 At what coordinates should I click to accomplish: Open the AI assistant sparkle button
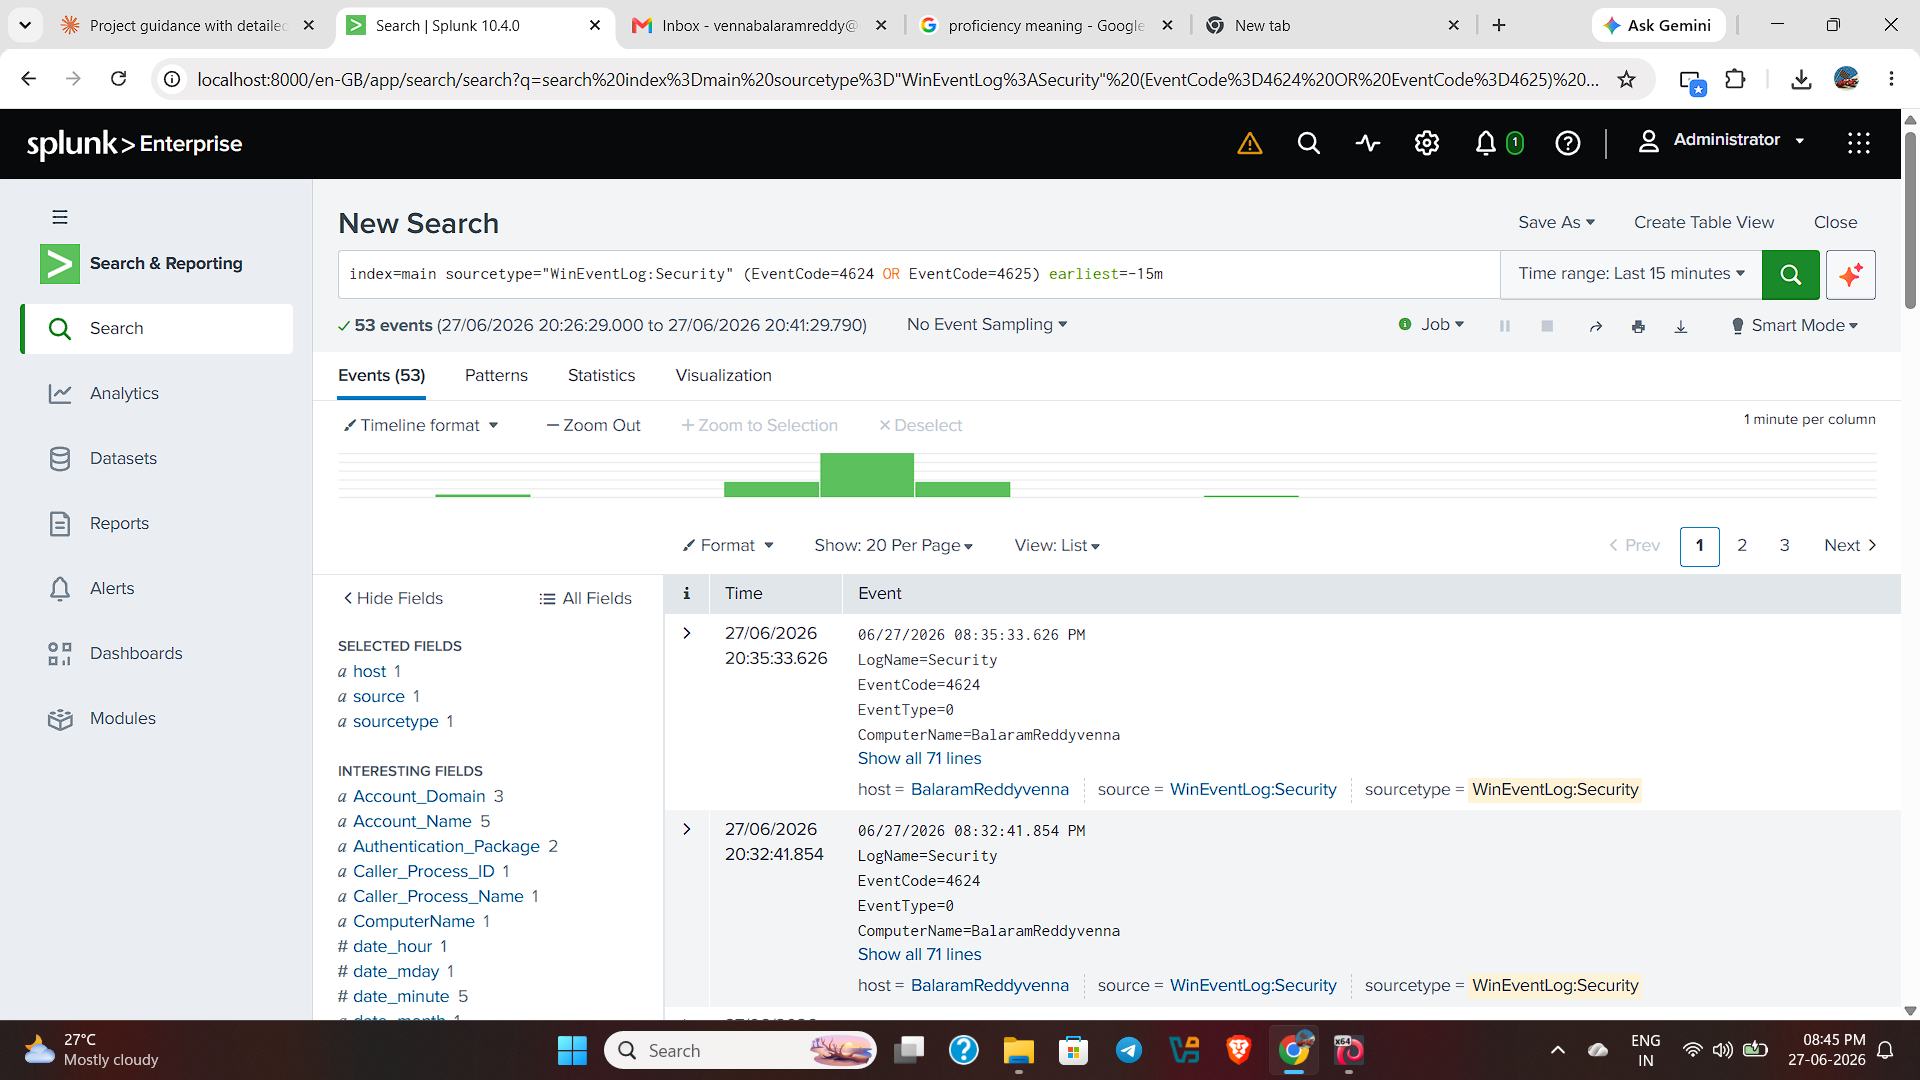point(1851,274)
